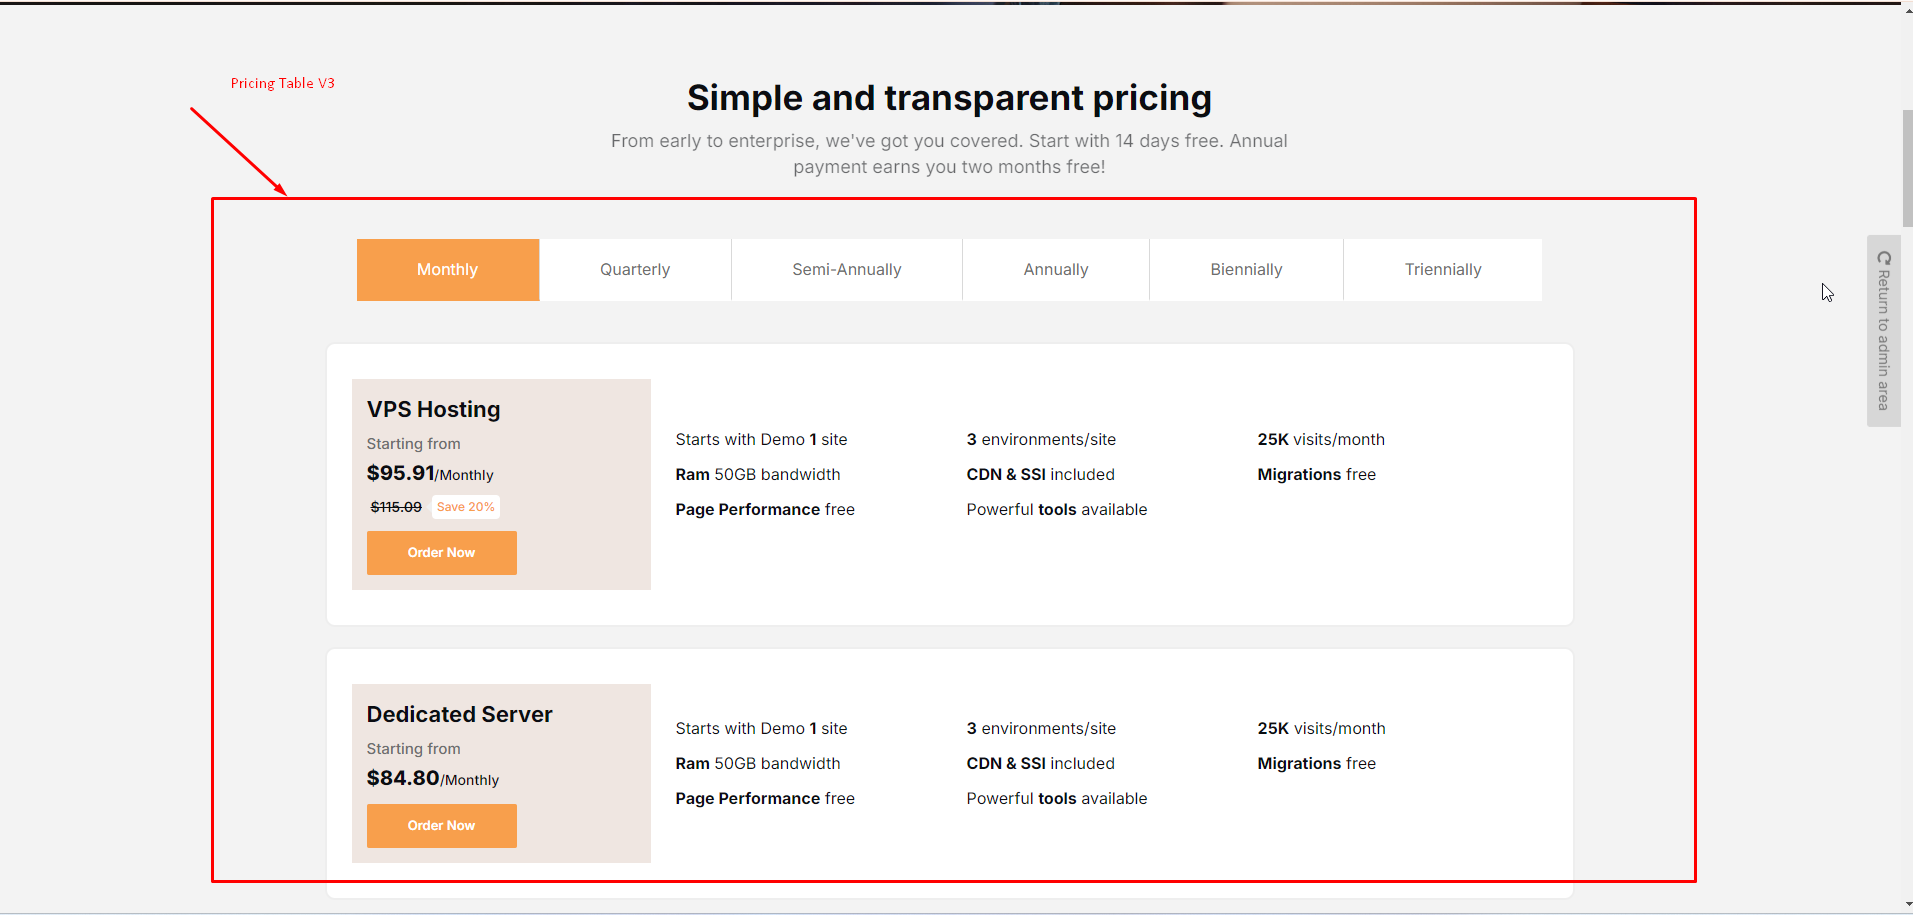Screen dimensions: 1913x915
Task: Select the Monthly billing tab
Action: tap(447, 270)
